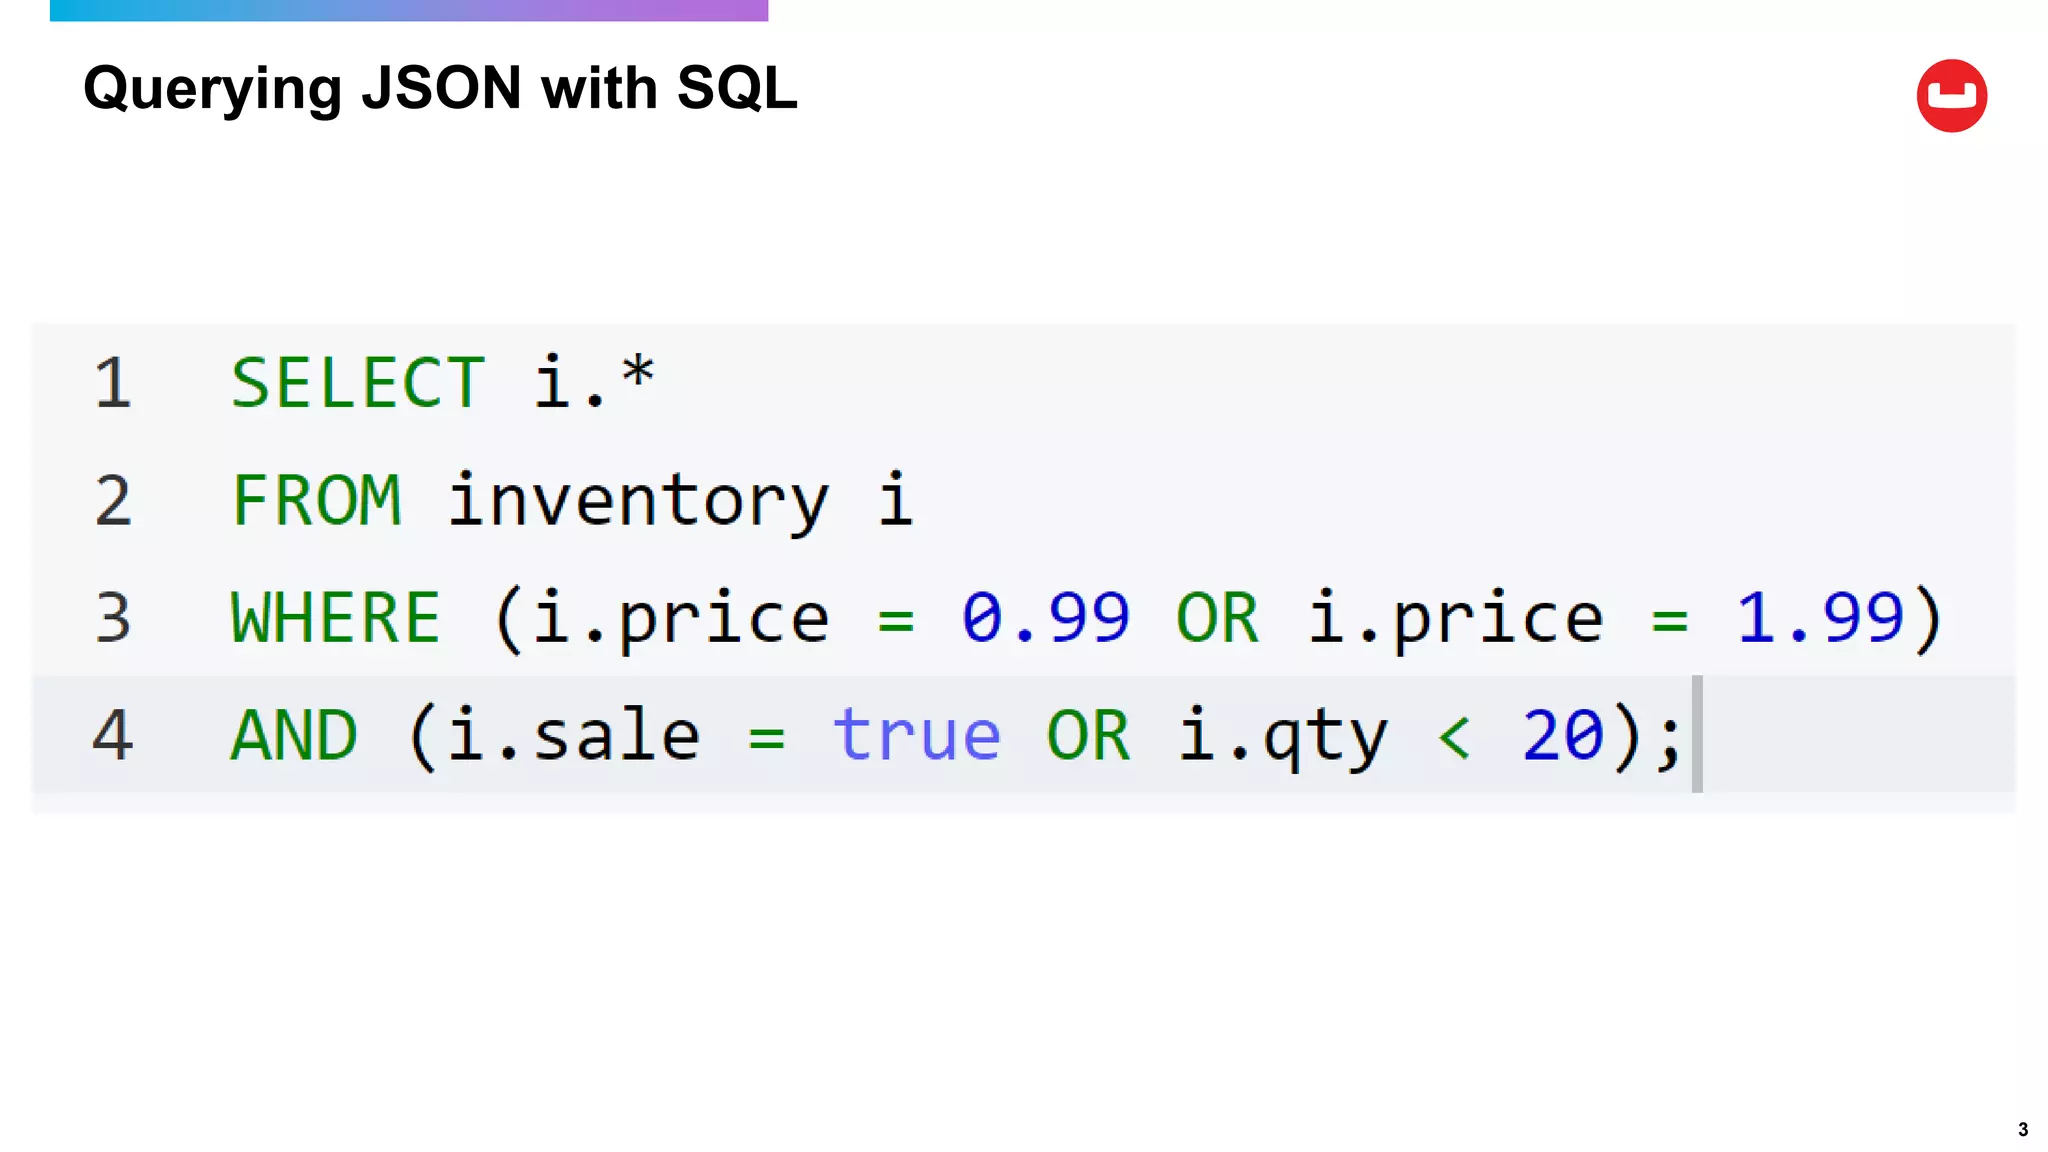The image size is (2048, 1152).
Task: Click the WHERE keyword on line 3
Action: [335, 617]
